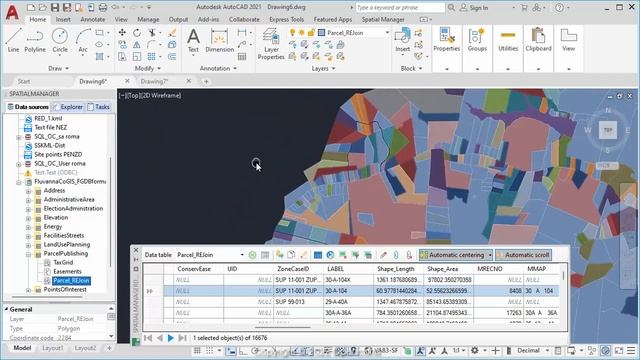Switch to the Drawing7 document tab

pyautogui.click(x=154, y=81)
